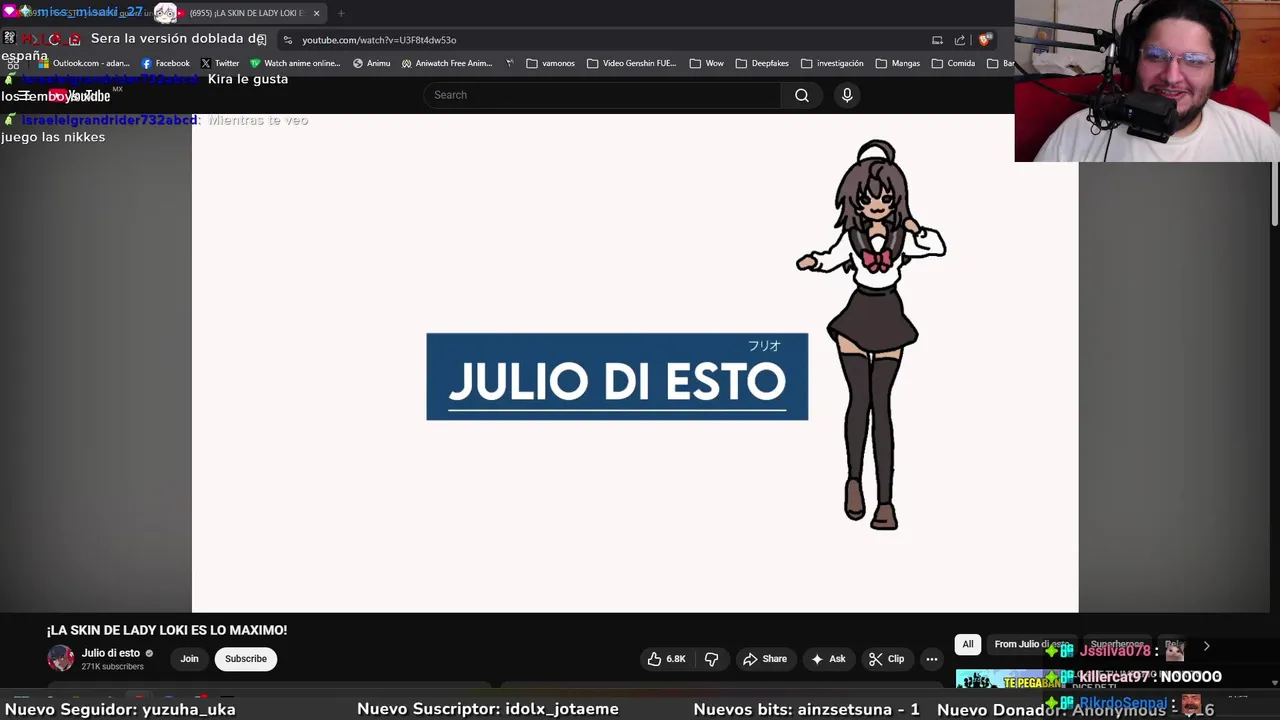Screen dimensions: 1280x720
Task: Select the Superheroes filter chip
Action: 1116,645
